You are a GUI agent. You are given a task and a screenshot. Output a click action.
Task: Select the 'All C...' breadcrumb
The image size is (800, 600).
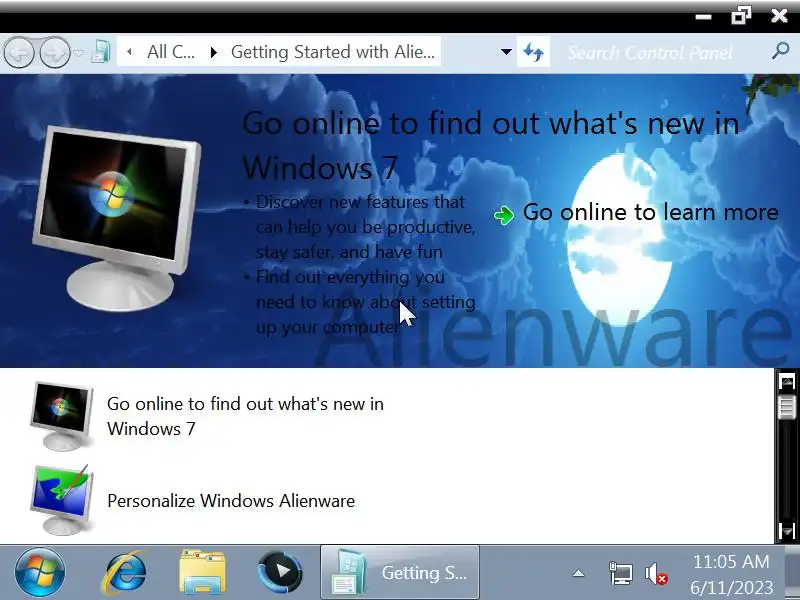170,52
